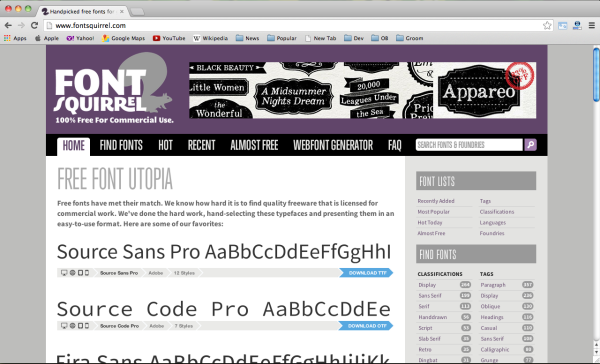Screen dimensions: 600x364
Task: Click the DOWNLOAD OTF button
Action: [x=366, y=326]
